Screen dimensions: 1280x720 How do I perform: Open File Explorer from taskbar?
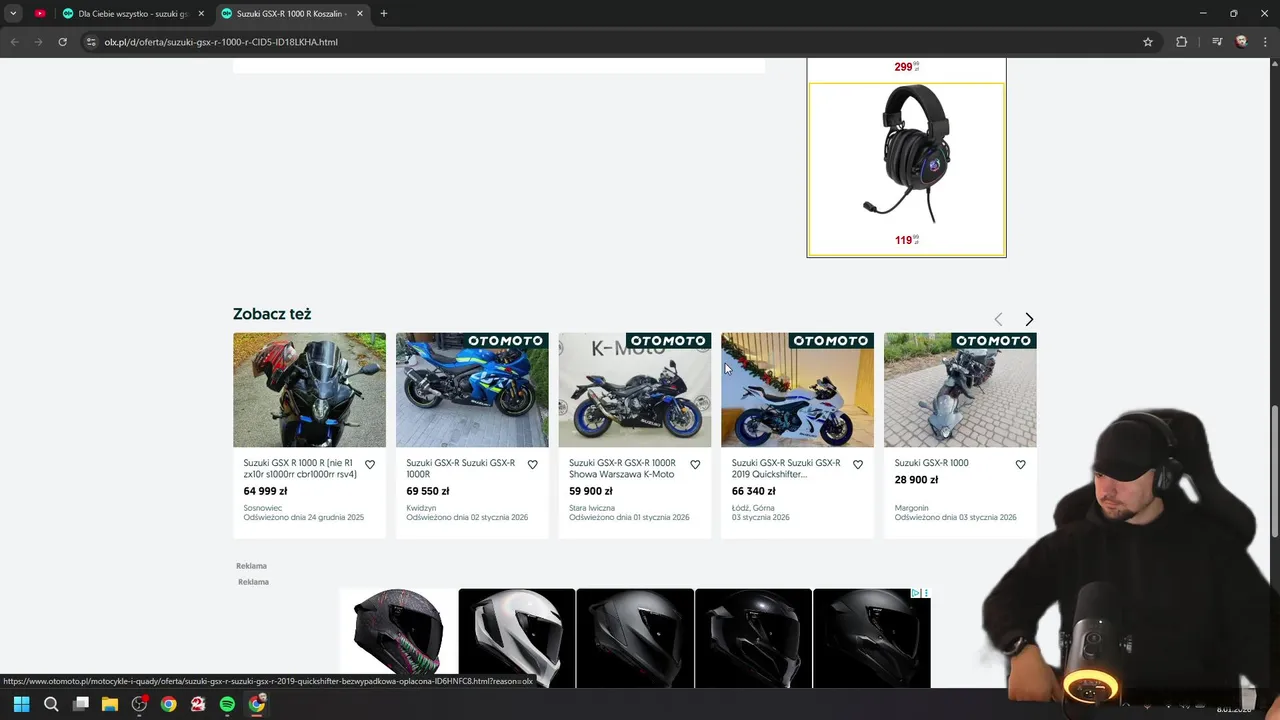point(110,704)
